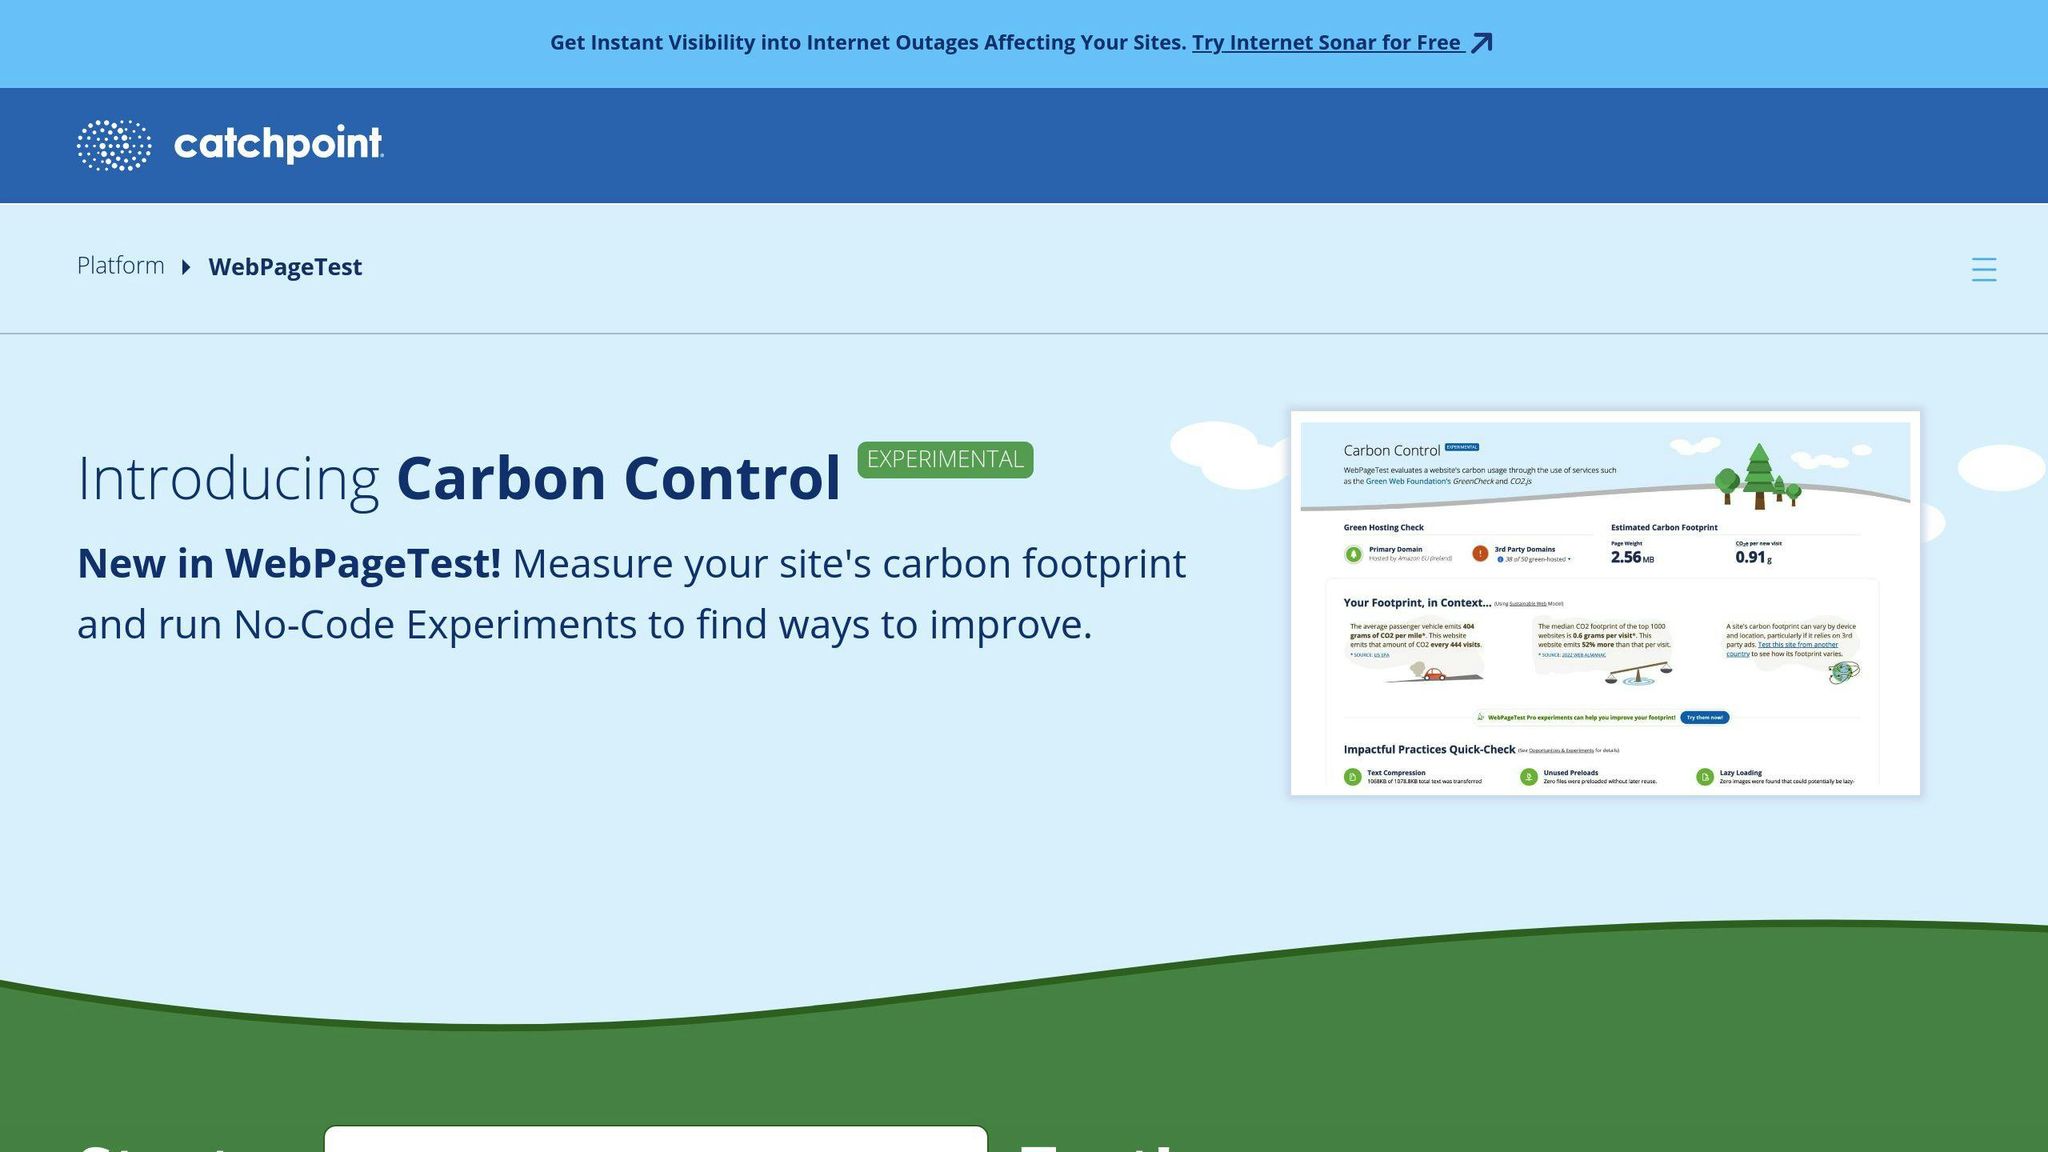This screenshot has width=2048, height=1152.
Task: Focus the URL input field at bottom
Action: [656, 1139]
